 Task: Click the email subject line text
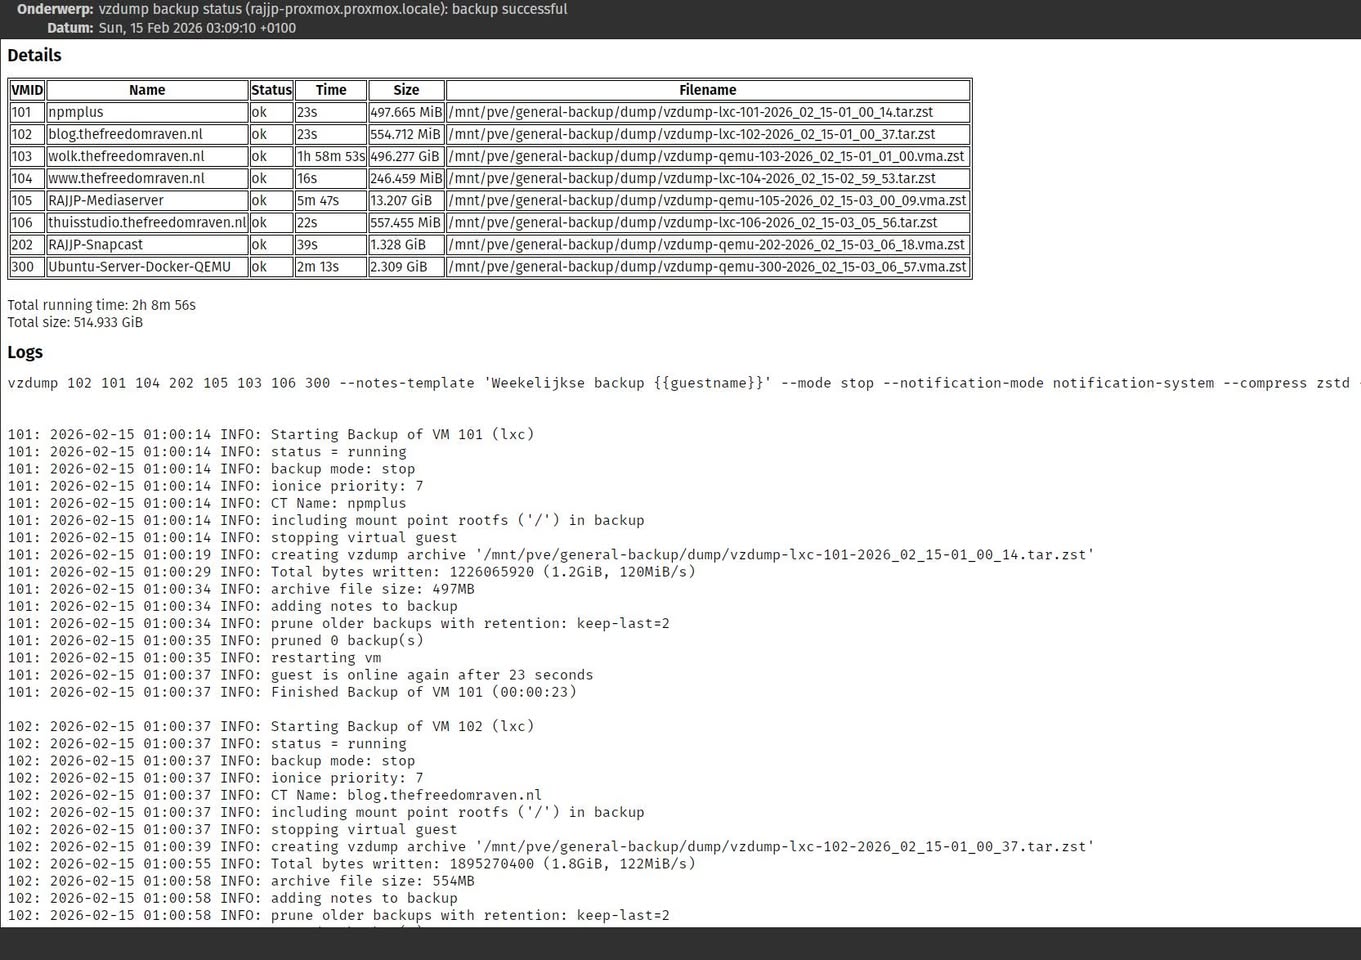[x=333, y=9]
